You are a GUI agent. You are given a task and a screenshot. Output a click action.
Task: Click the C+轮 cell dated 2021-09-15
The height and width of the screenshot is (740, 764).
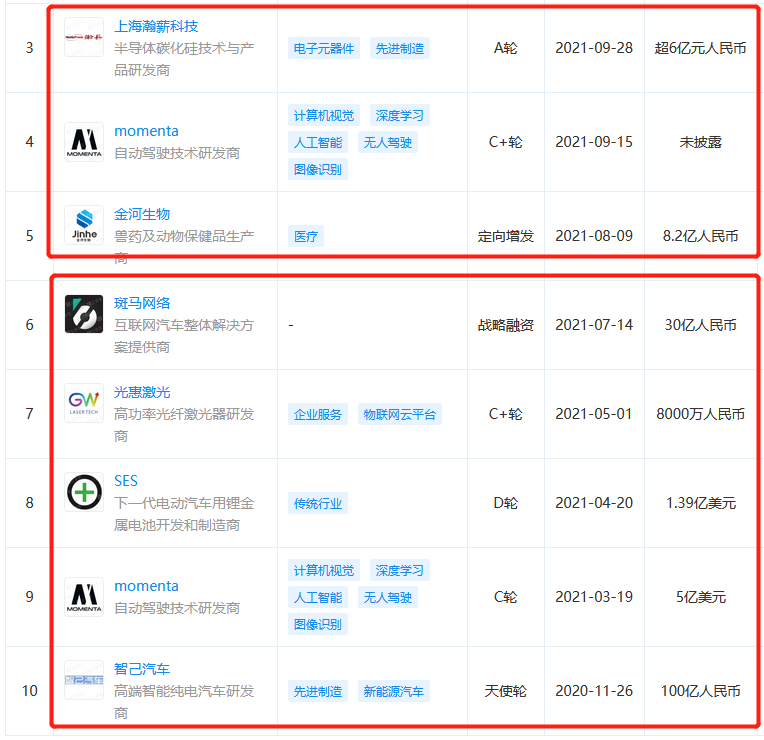tap(505, 142)
